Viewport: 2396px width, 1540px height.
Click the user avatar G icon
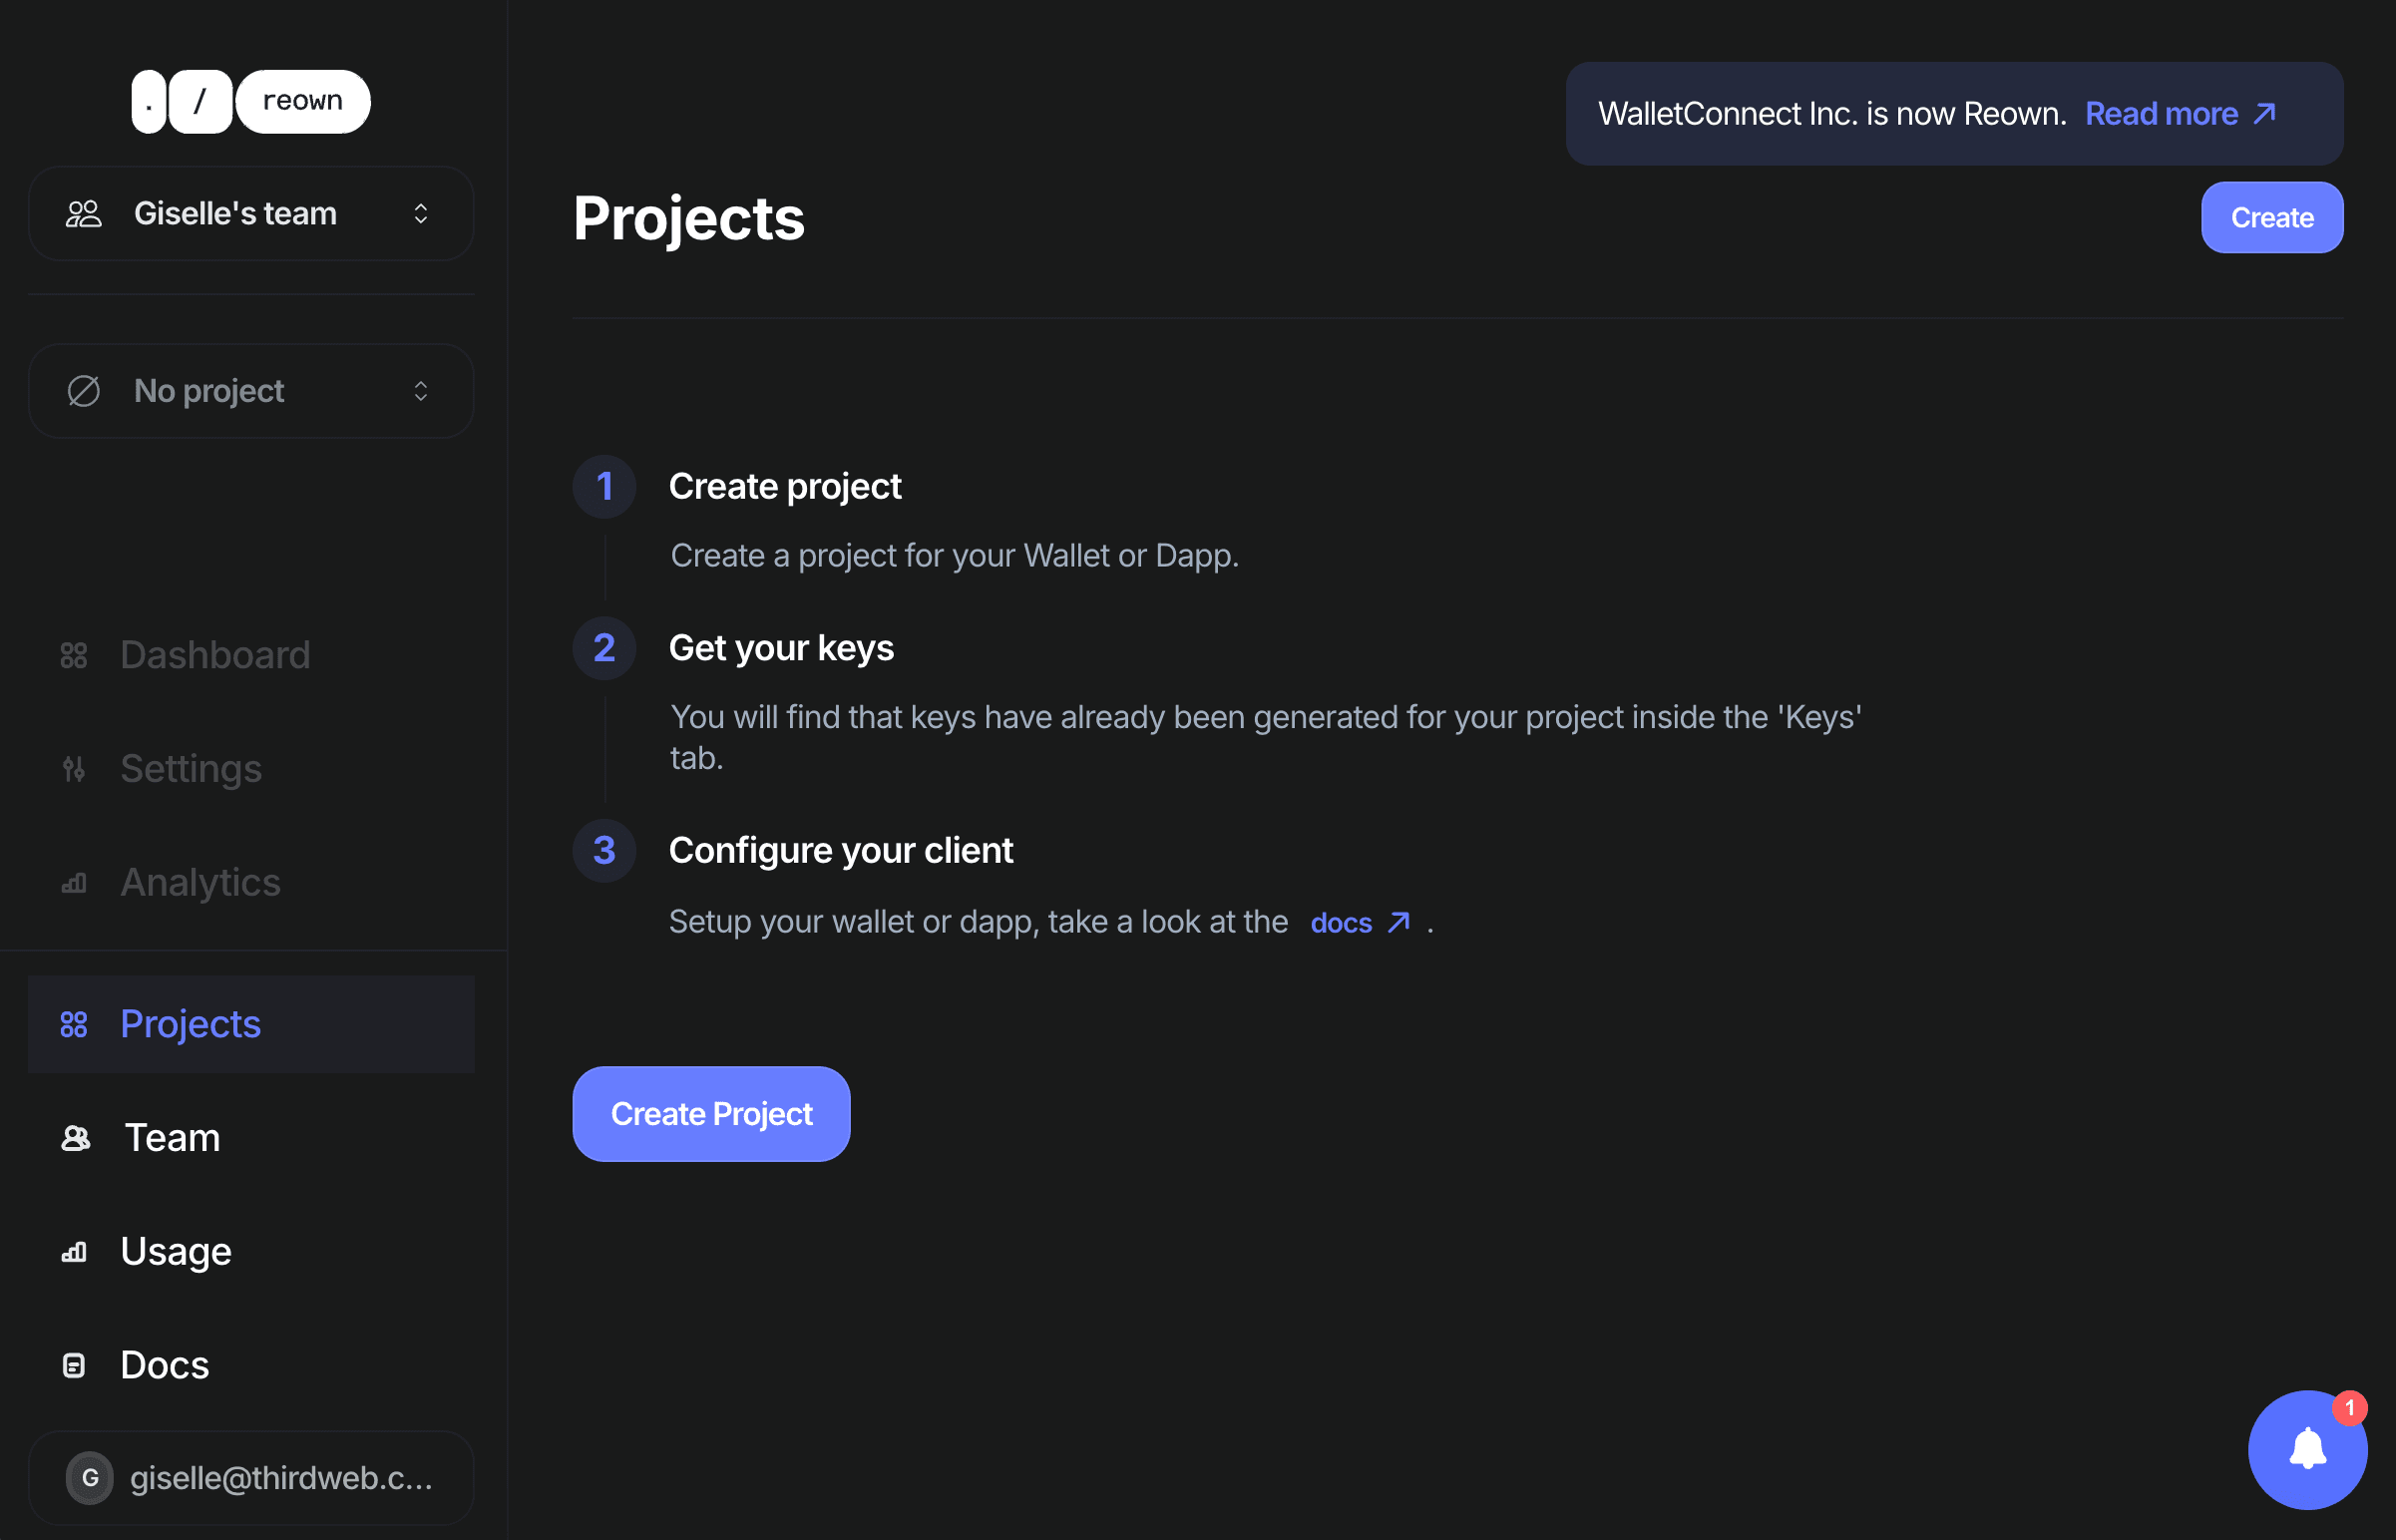pyautogui.click(x=90, y=1477)
